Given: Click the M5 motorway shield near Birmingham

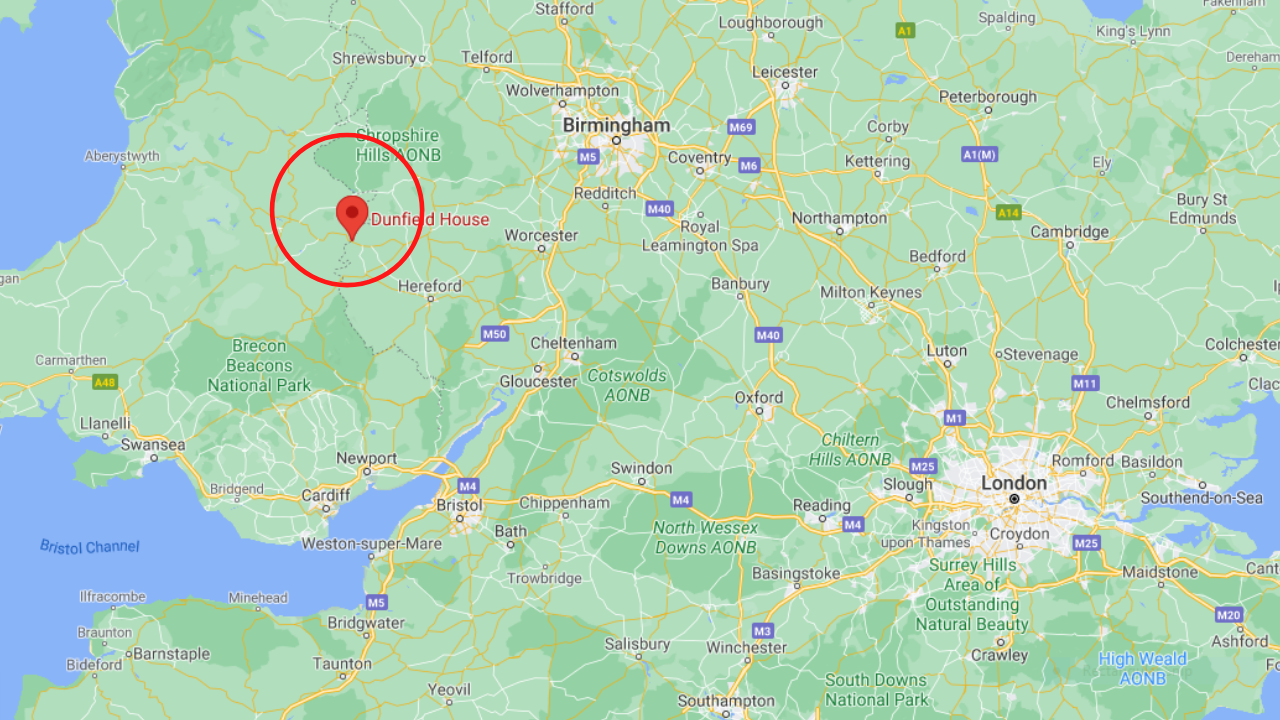Looking at the screenshot, I should 588,157.
